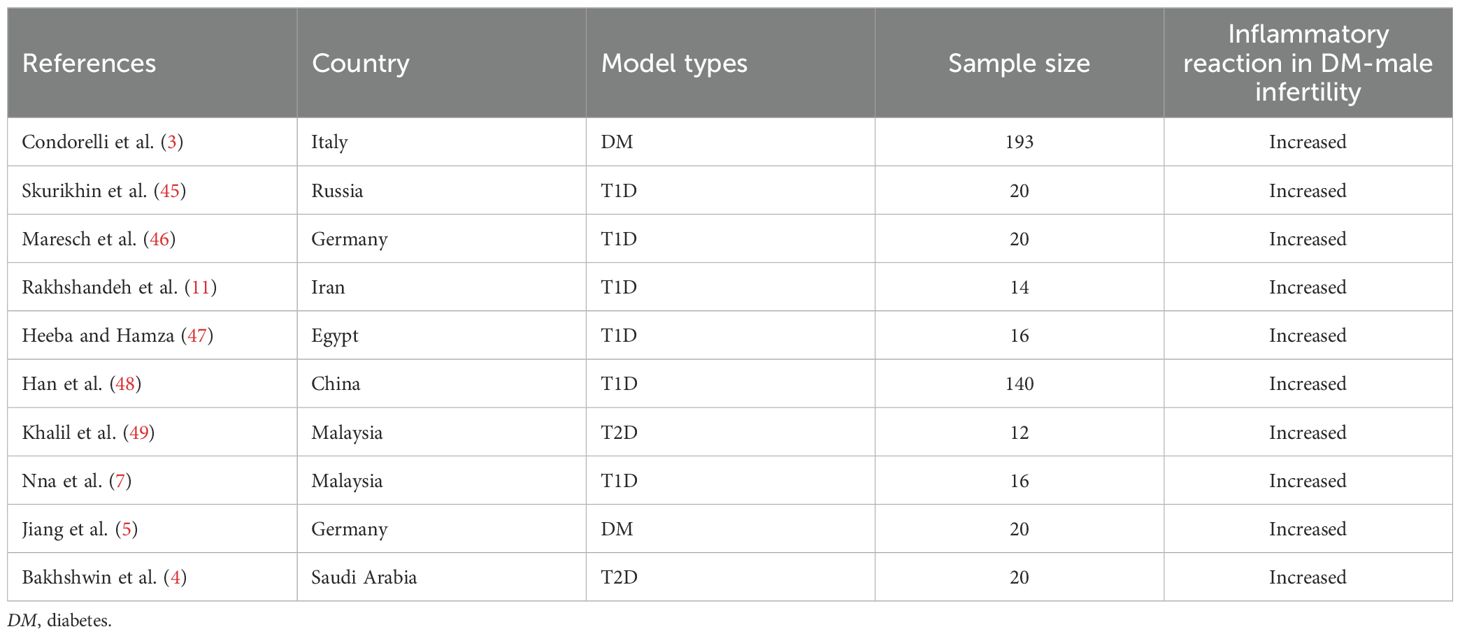Screen dimensions: 1460x636
Task: Click the DM diabetes footnote text
Action: pyautogui.click(x=56, y=621)
